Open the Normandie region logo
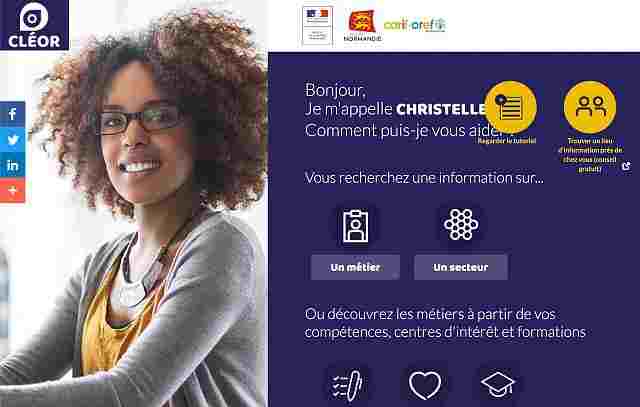640x407 pixels. click(362, 26)
